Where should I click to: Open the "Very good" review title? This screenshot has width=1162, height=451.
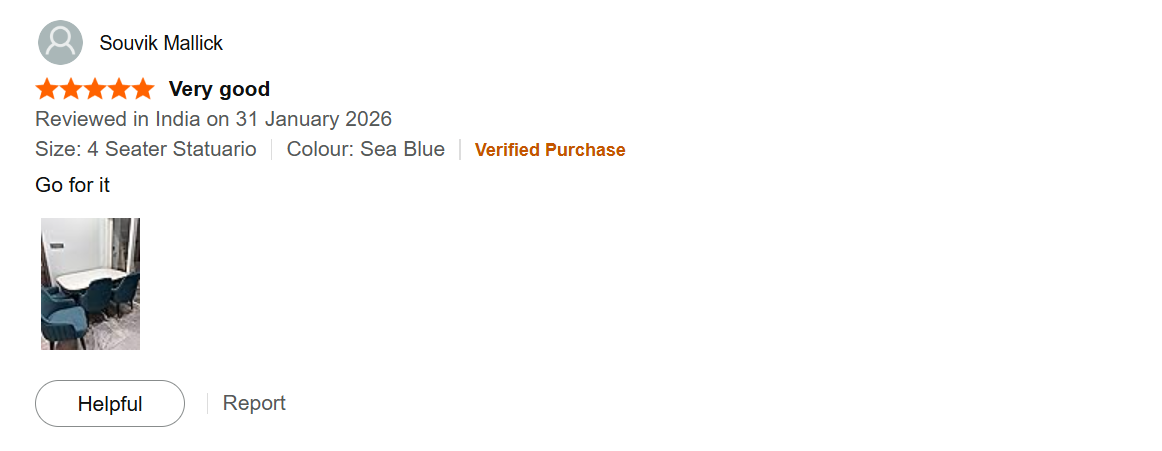click(x=219, y=89)
